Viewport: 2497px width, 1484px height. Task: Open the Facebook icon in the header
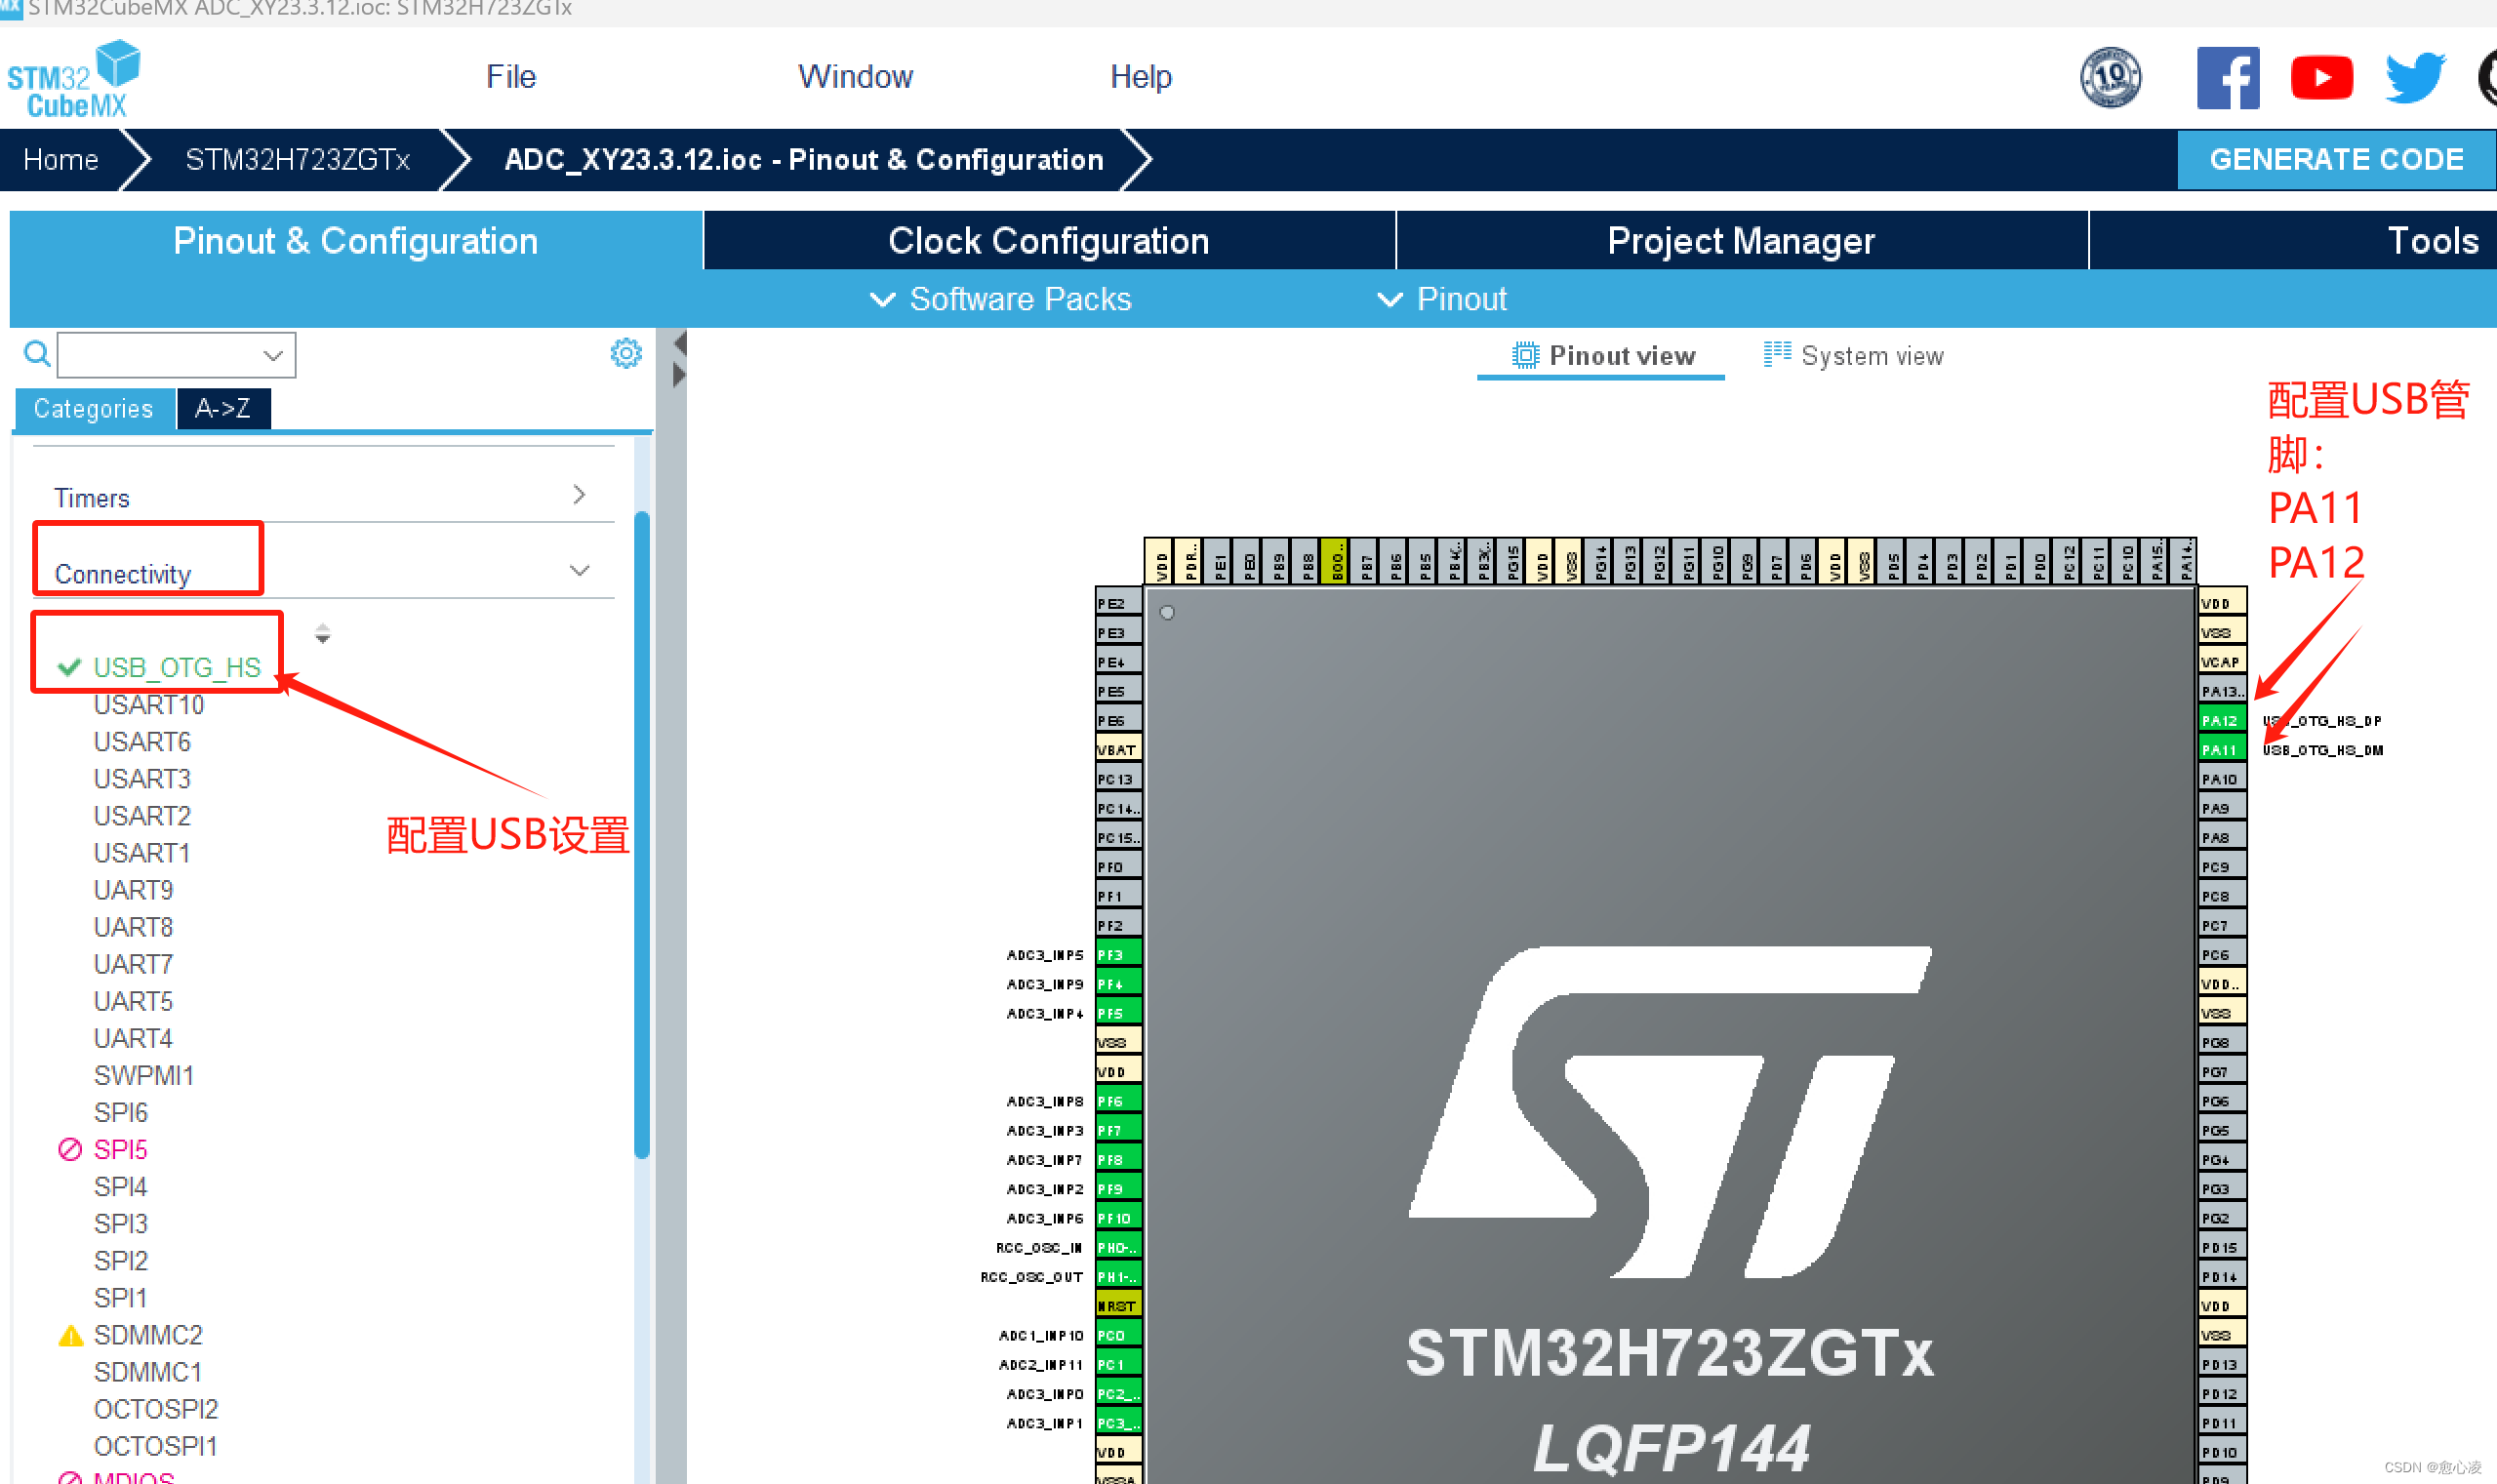pyautogui.click(x=2228, y=77)
